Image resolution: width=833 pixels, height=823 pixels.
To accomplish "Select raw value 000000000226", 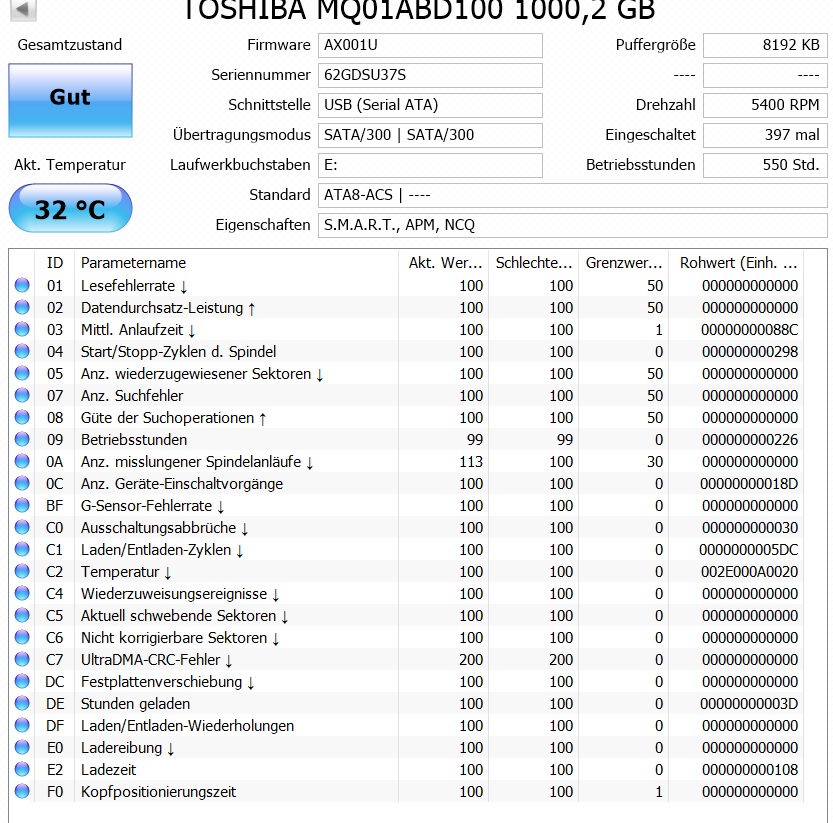I will (x=750, y=440).
